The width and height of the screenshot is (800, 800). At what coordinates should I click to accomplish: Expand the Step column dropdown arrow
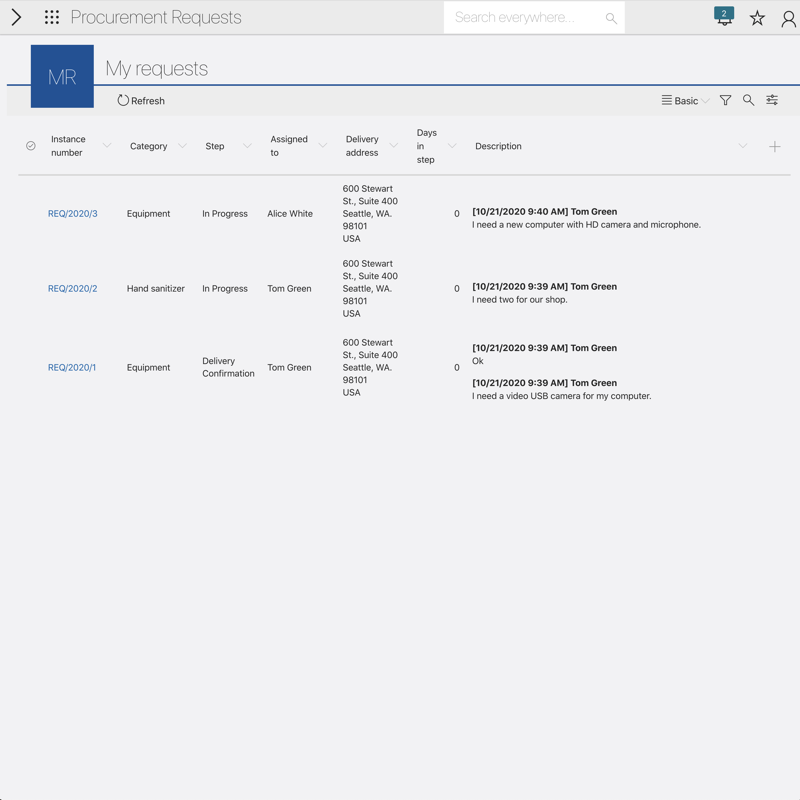point(247,147)
